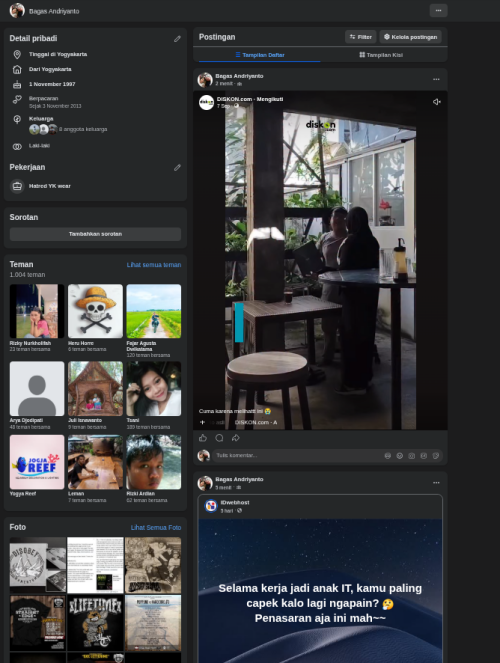
Task: Unmute the video with speaker icon
Action: (x=437, y=102)
